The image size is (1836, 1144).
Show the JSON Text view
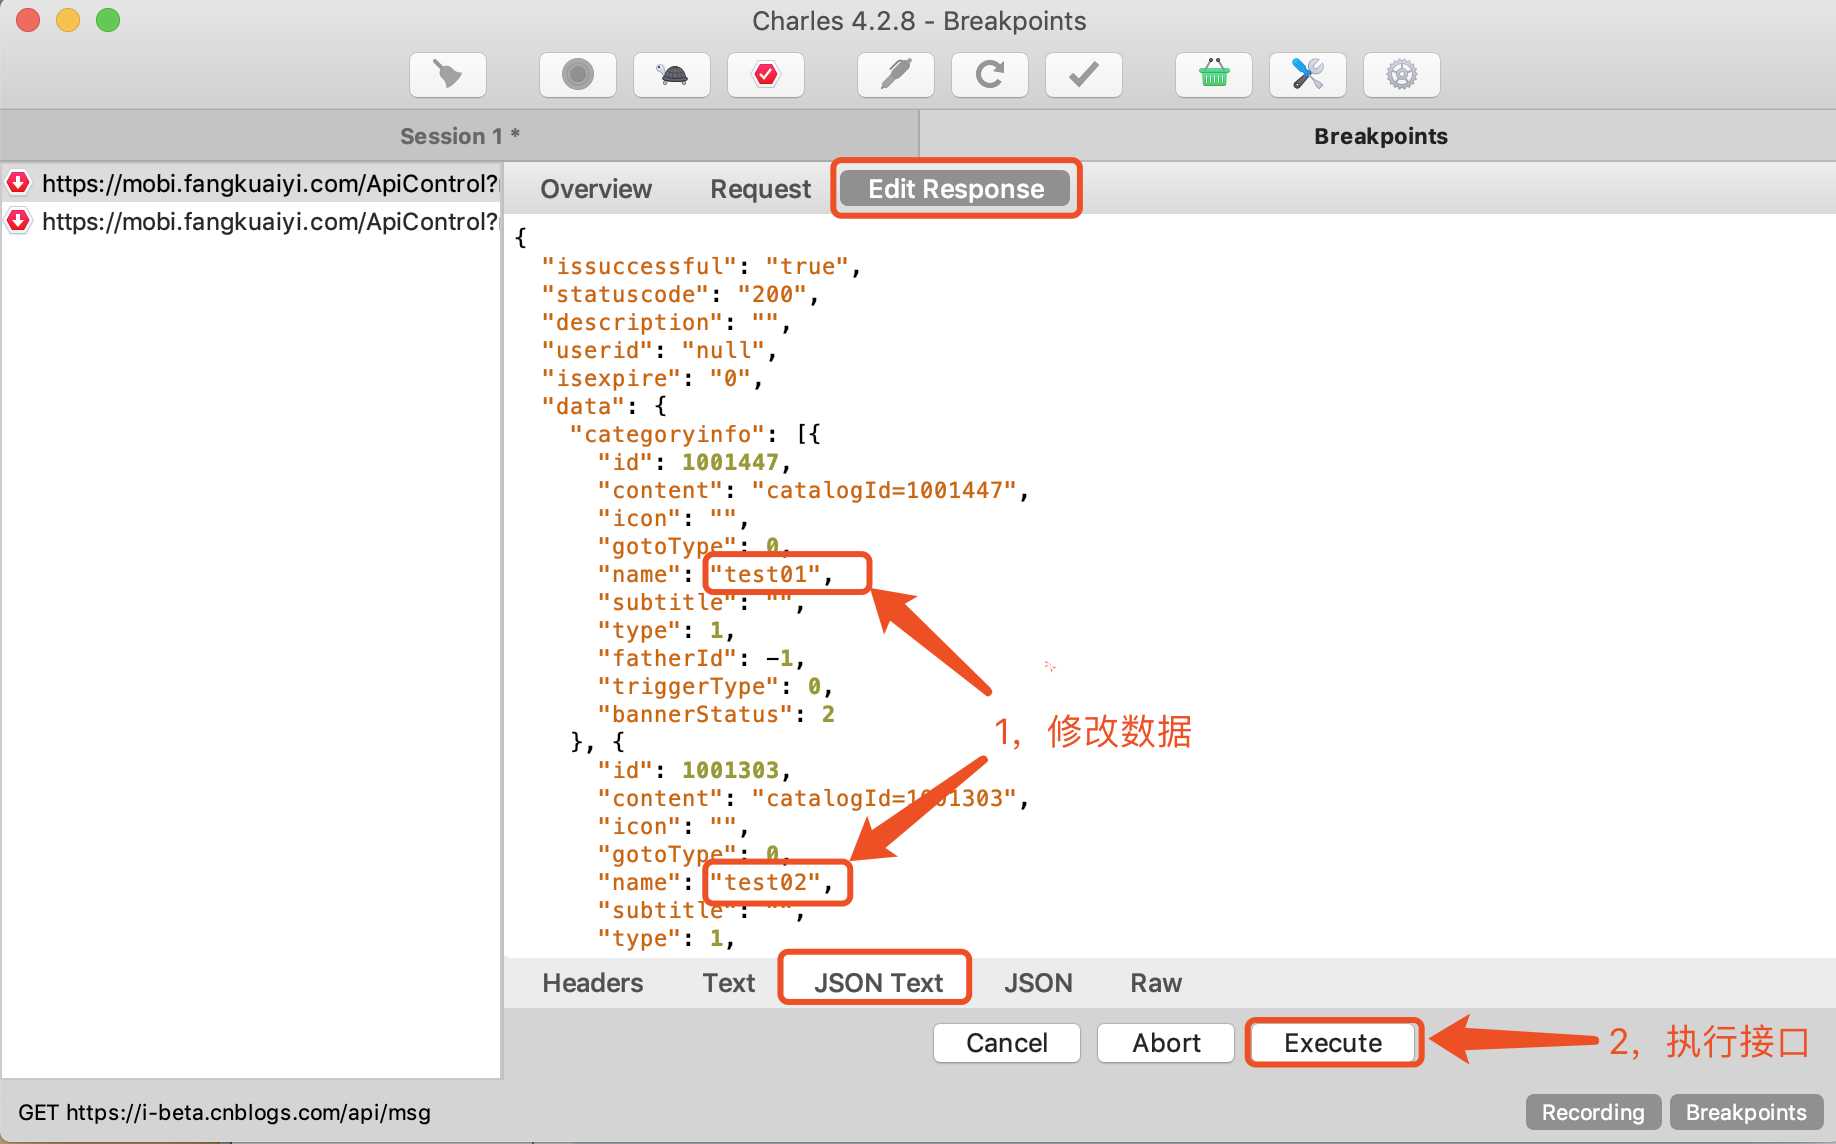click(x=878, y=983)
